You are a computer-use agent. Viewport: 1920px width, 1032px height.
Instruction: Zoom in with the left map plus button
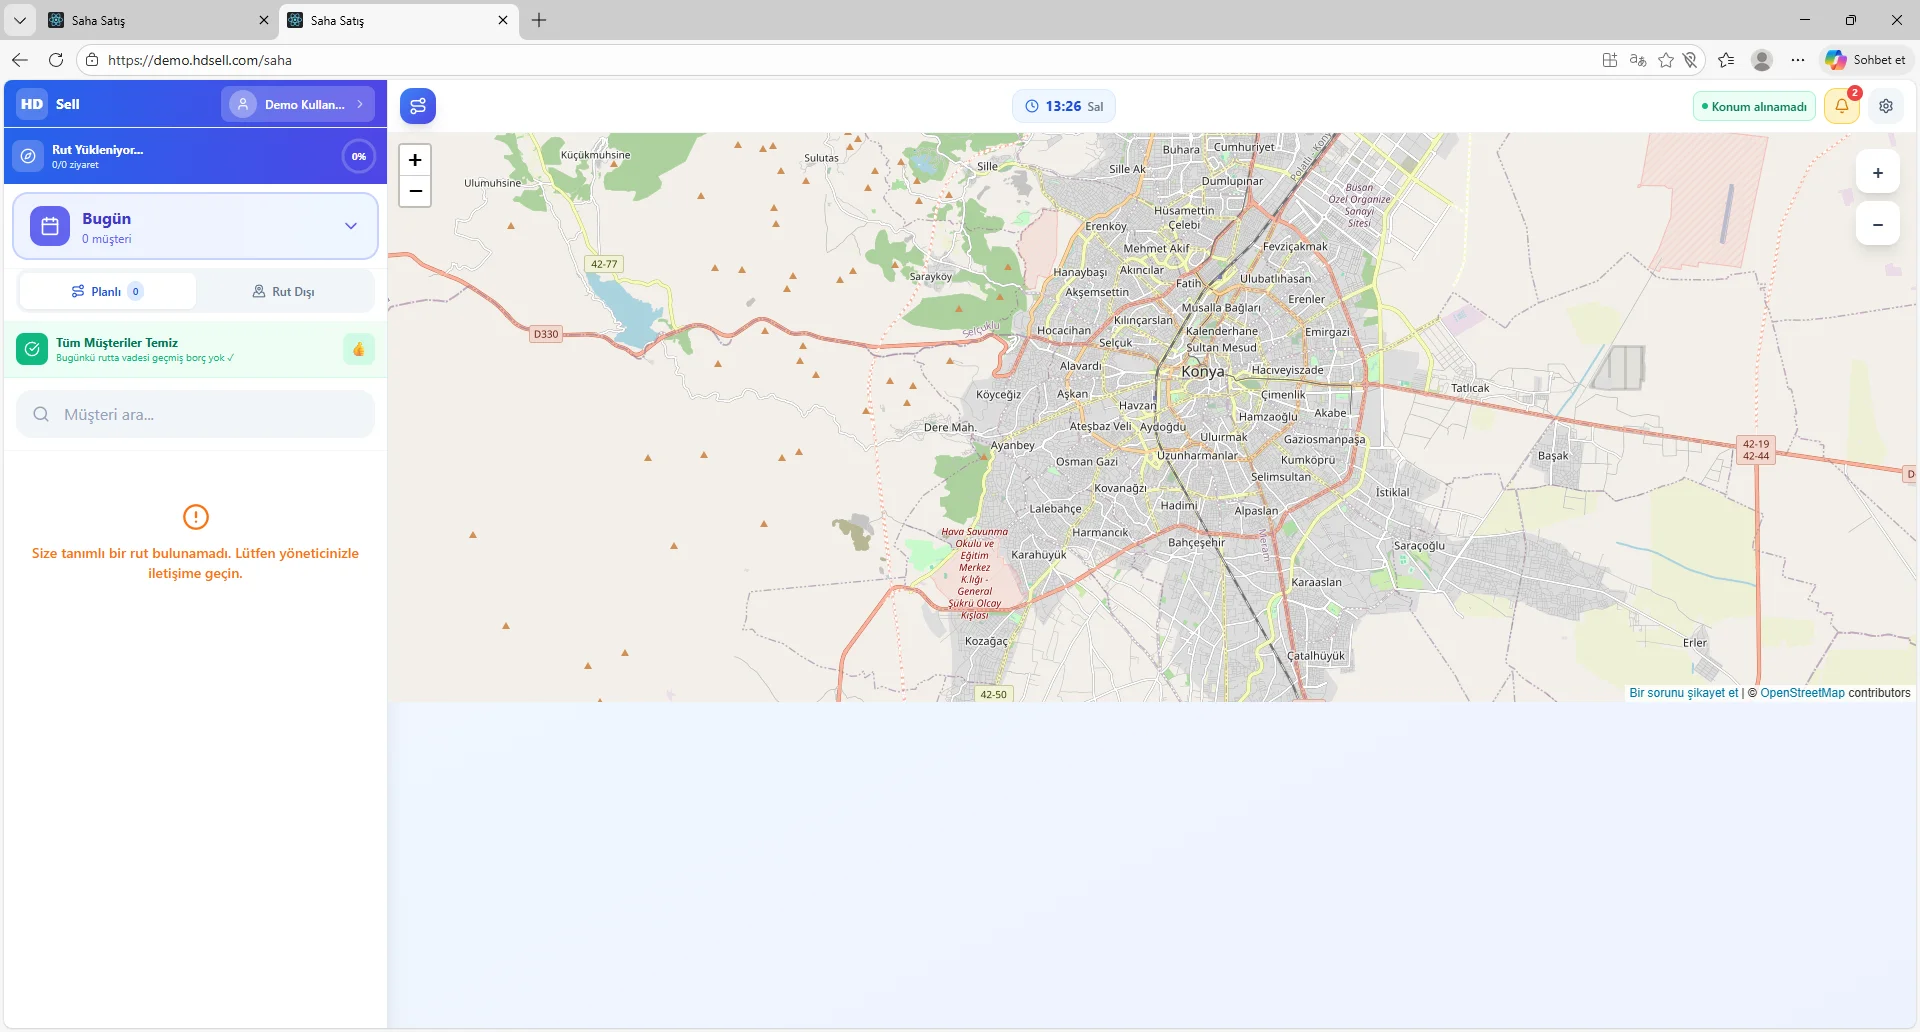[x=415, y=160]
